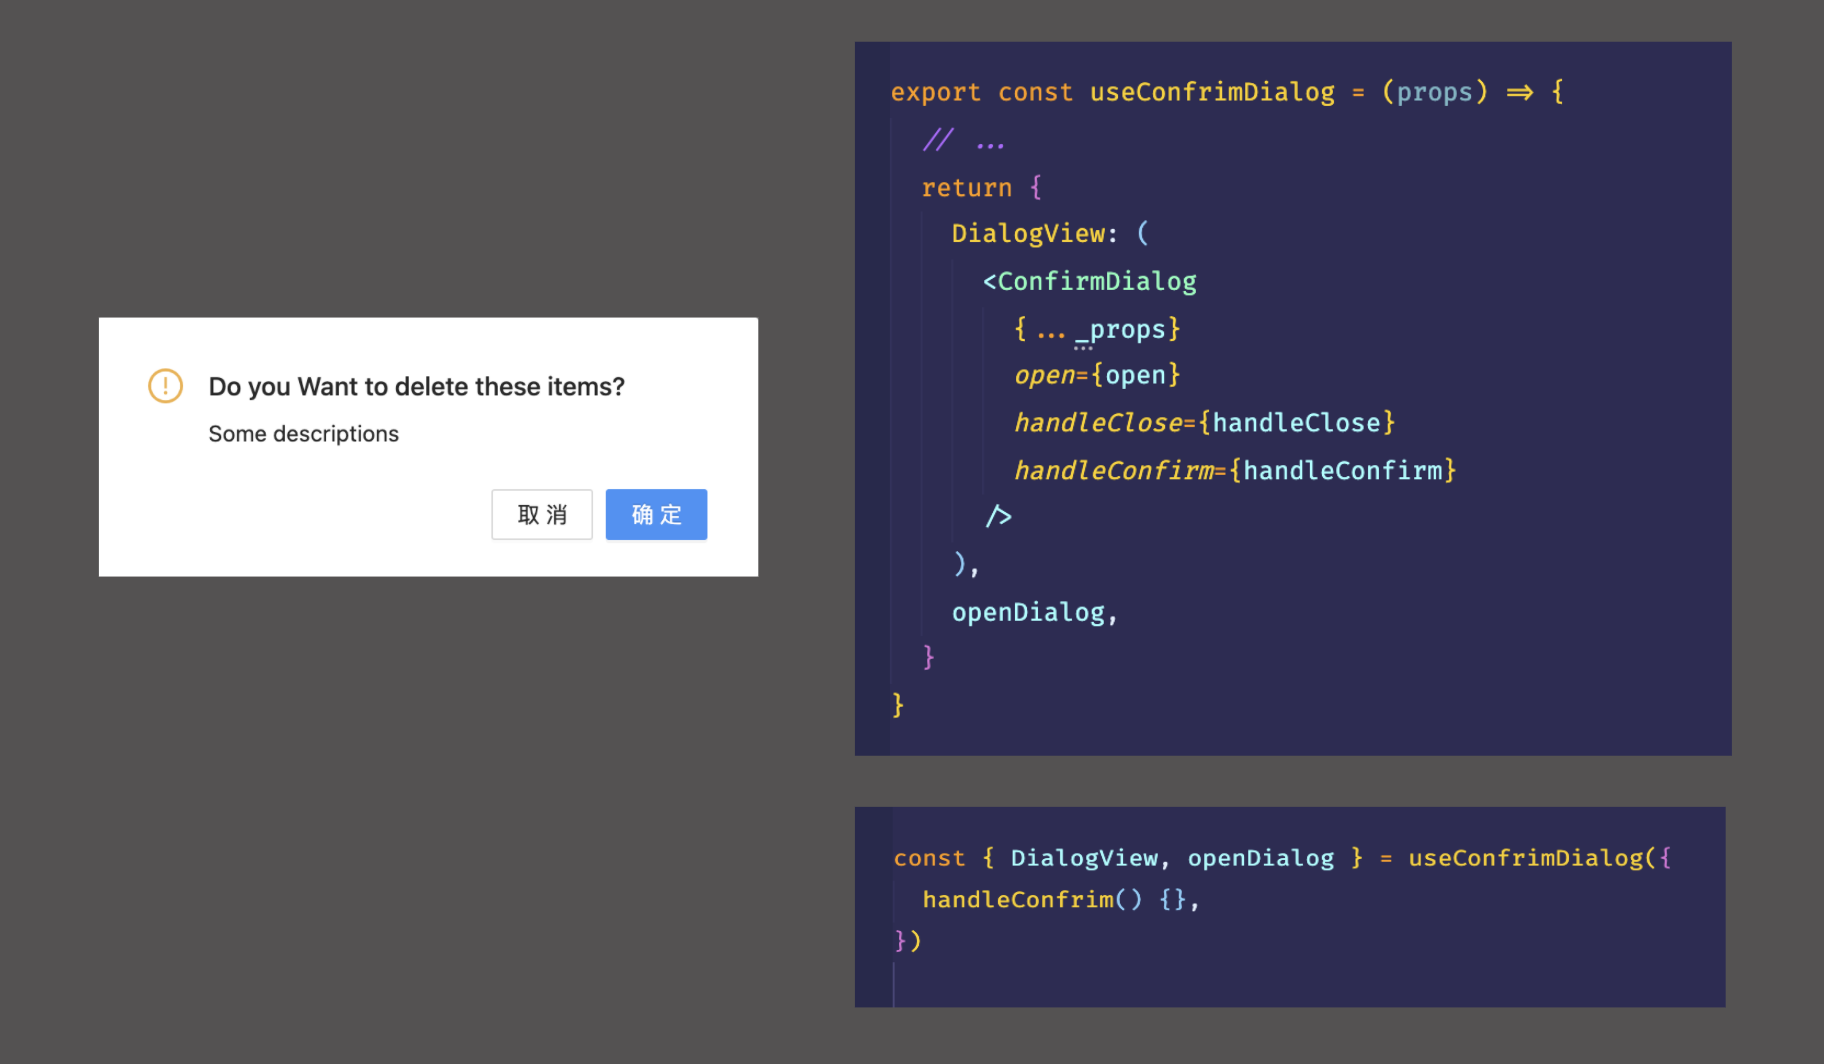Click the 'DialogView: (' code line
The height and width of the screenshot is (1064, 1824).
[x=1050, y=233]
